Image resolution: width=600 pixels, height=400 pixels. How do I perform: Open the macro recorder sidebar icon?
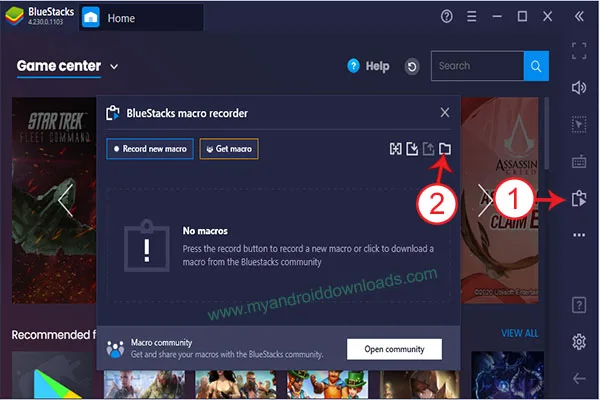coord(579,198)
